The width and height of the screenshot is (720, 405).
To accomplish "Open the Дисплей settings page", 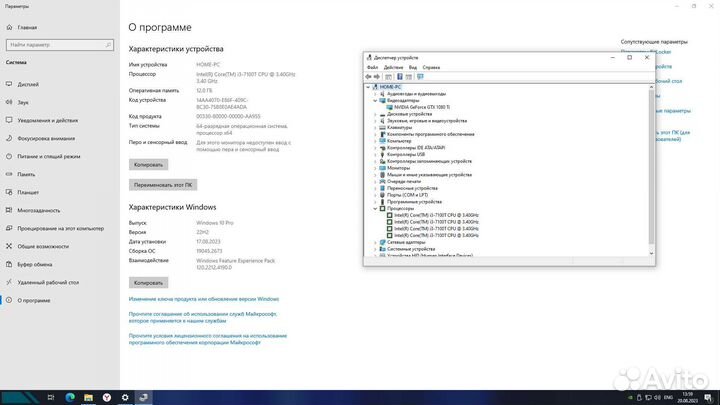I will (x=28, y=84).
